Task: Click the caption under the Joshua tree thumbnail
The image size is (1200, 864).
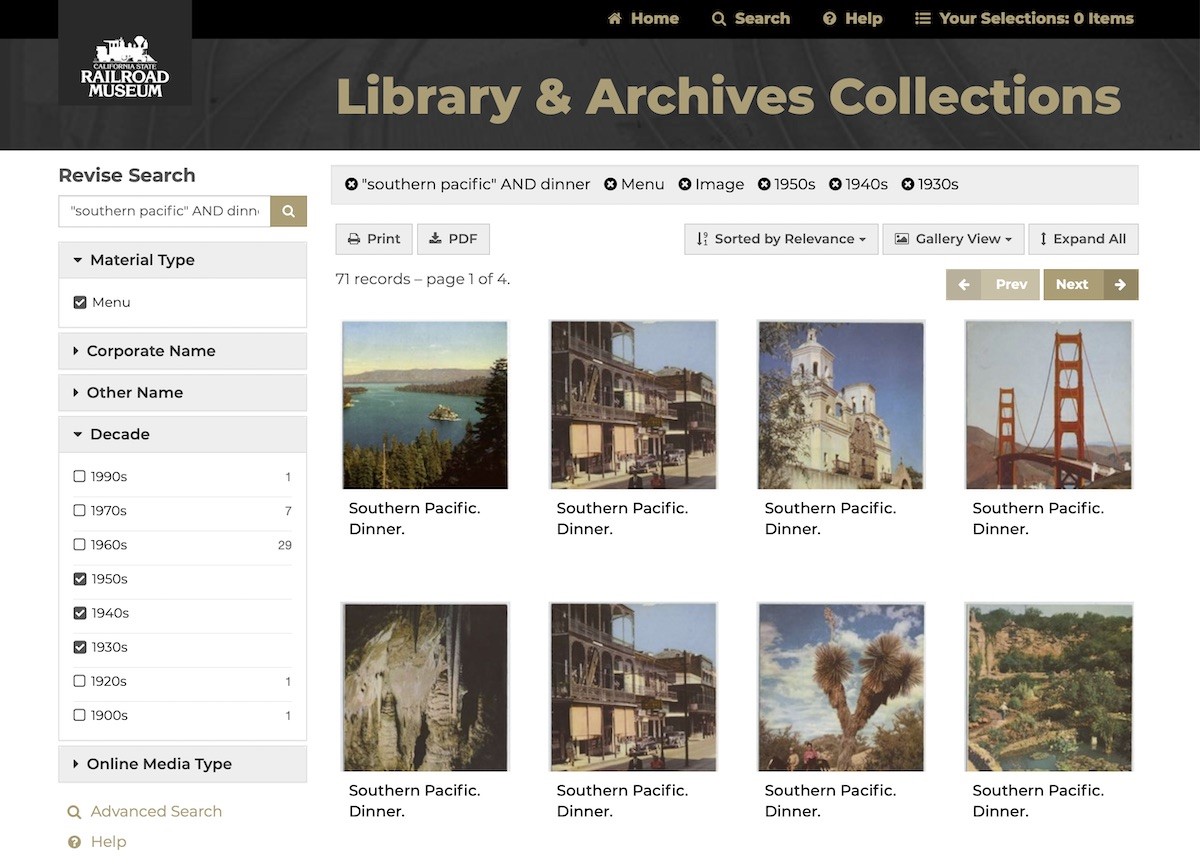Action: pos(830,800)
